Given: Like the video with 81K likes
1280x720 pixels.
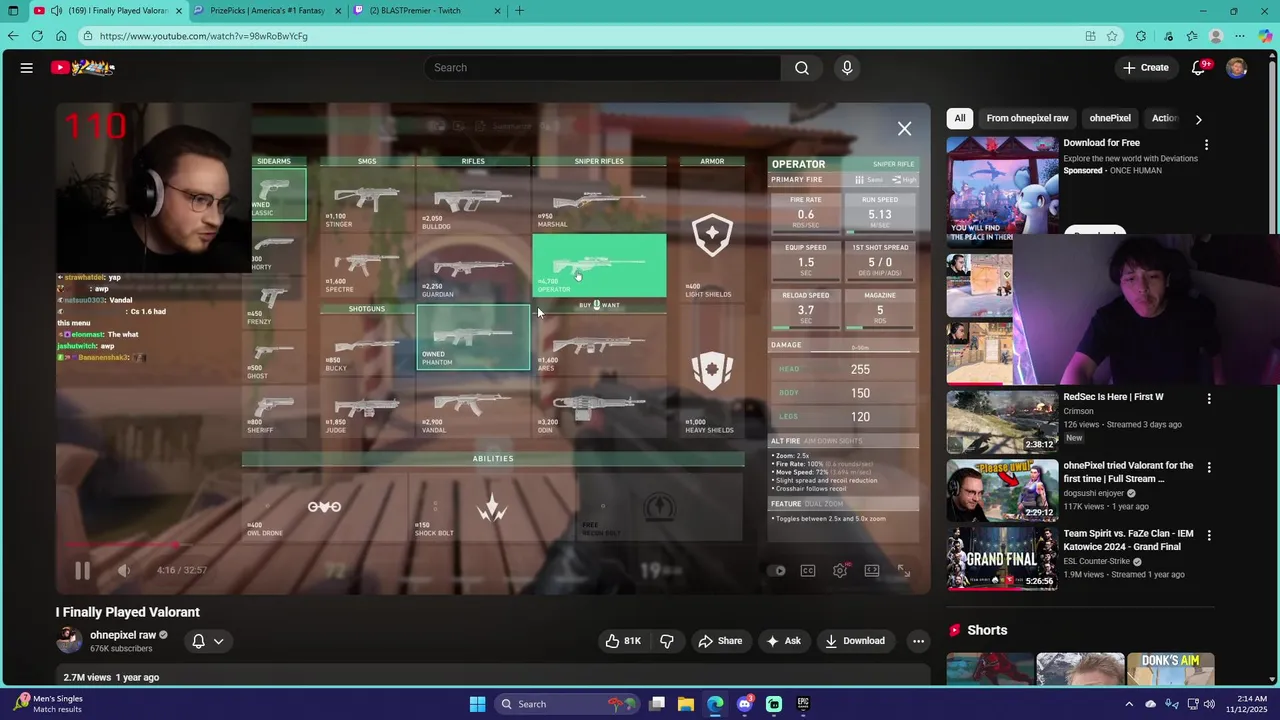Looking at the screenshot, I should tap(622, 641).
